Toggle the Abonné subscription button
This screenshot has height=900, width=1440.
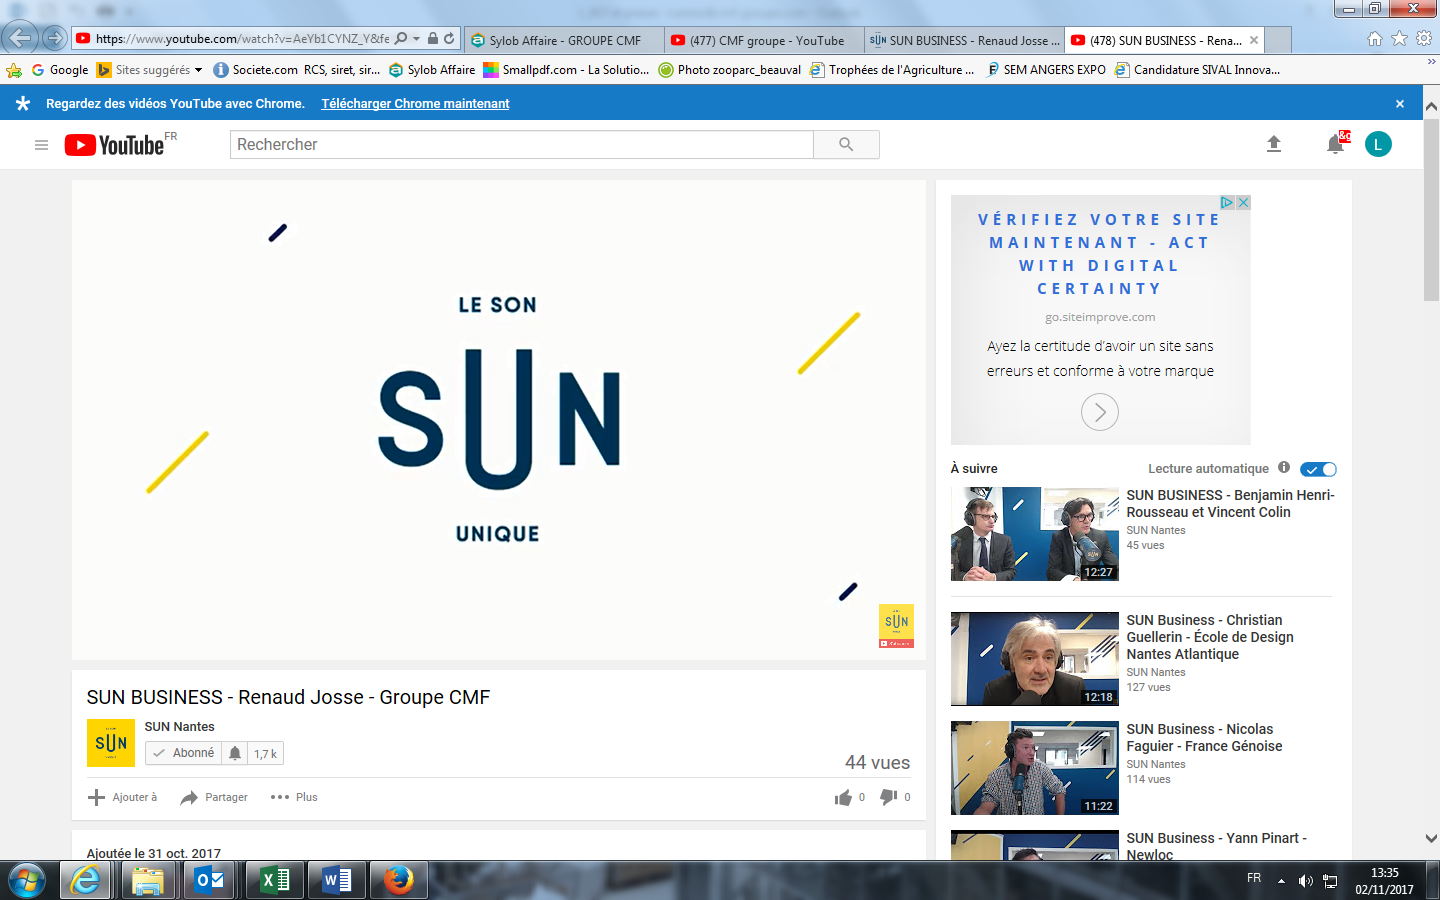click(x=184, y=753)
